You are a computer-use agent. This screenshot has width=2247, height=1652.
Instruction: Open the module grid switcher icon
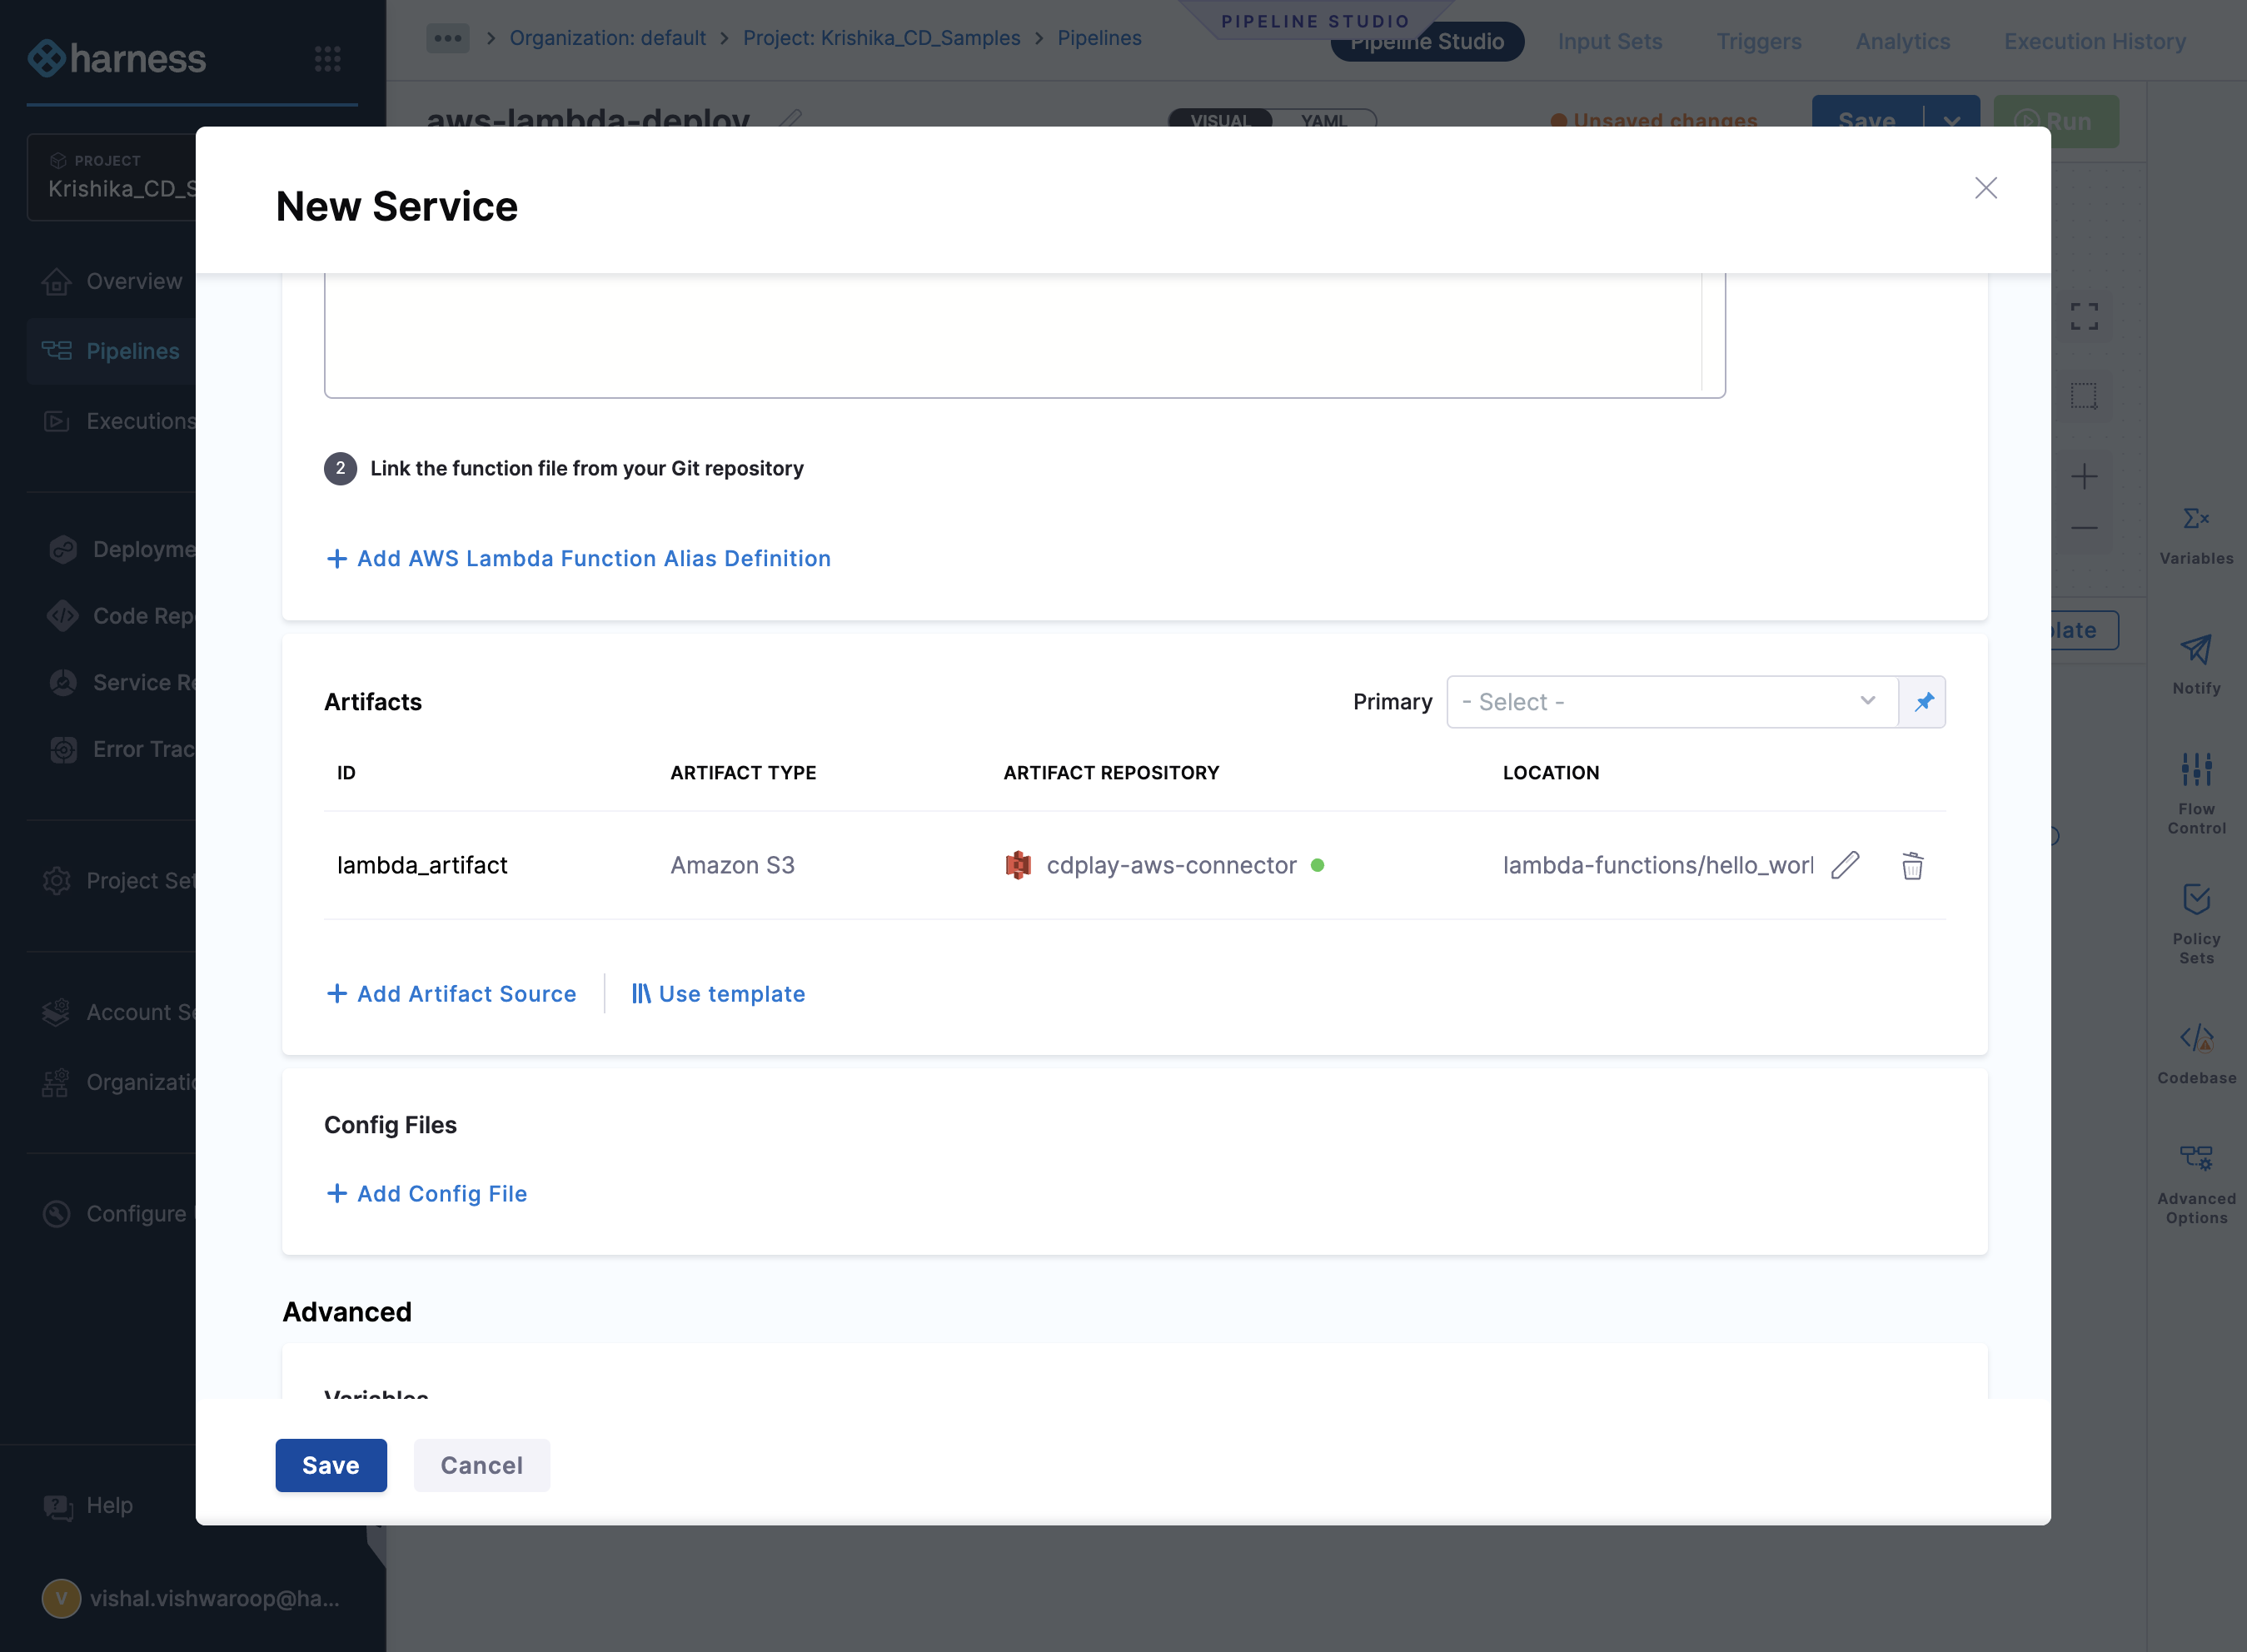coord(328,58)
